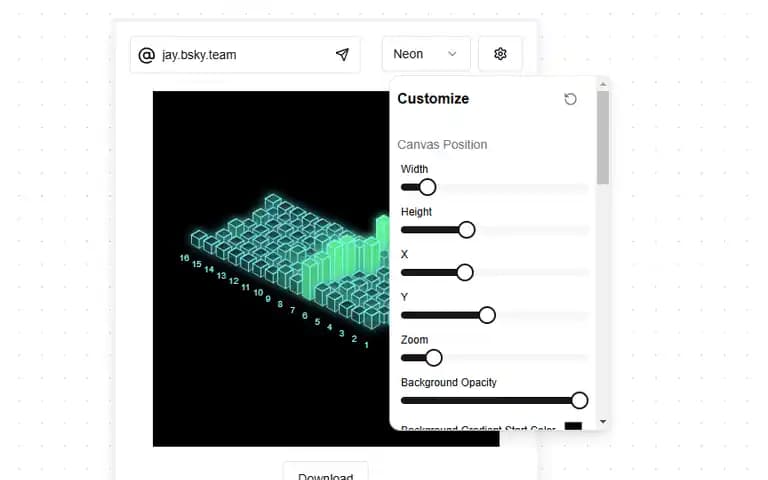Image resolution: width=768 pixels, height=480 pixels.
Task: Open settings via the gear icon
Action: click(x=500, y=54)
